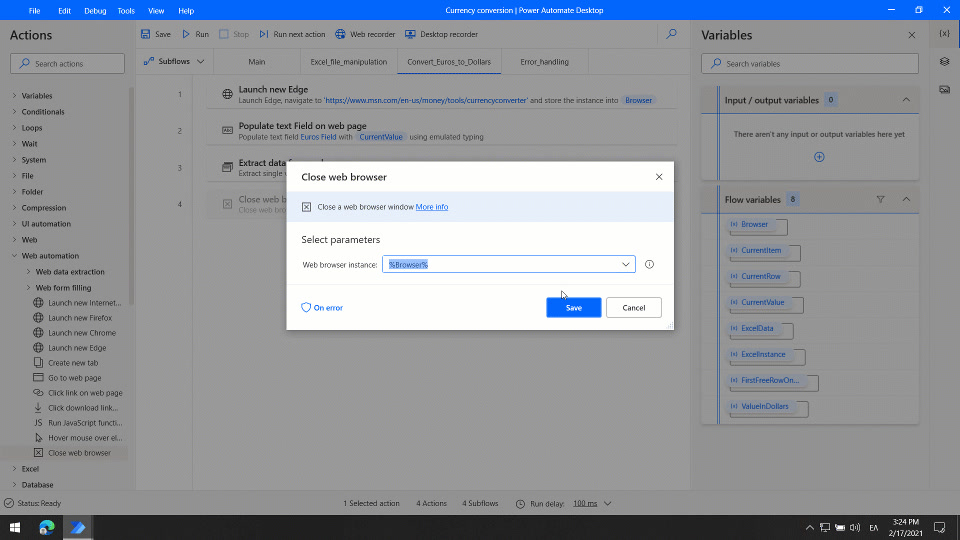Click the Save toolbar icon

coord(146,34)
